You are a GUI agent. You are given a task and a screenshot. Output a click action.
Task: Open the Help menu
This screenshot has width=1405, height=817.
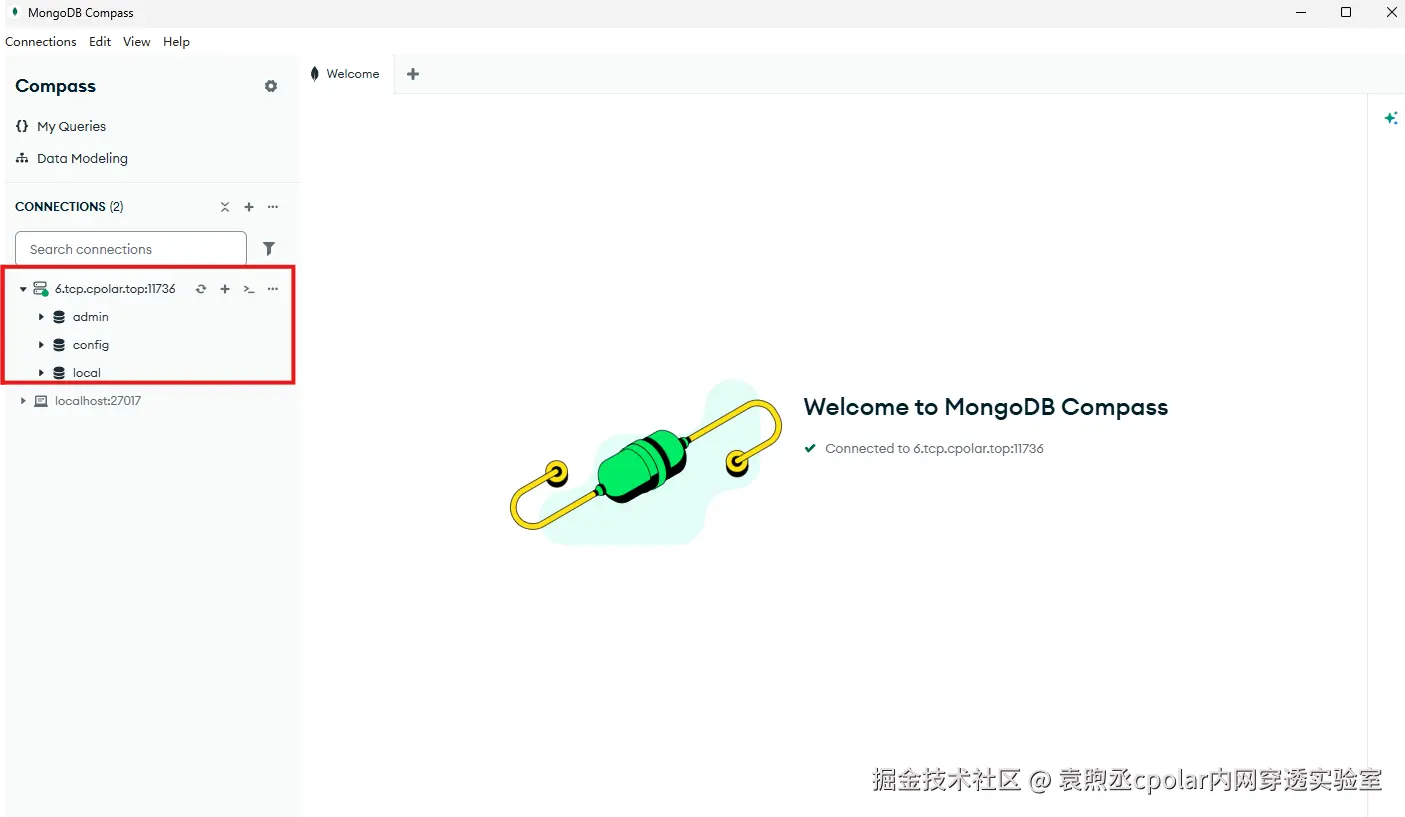177,42
